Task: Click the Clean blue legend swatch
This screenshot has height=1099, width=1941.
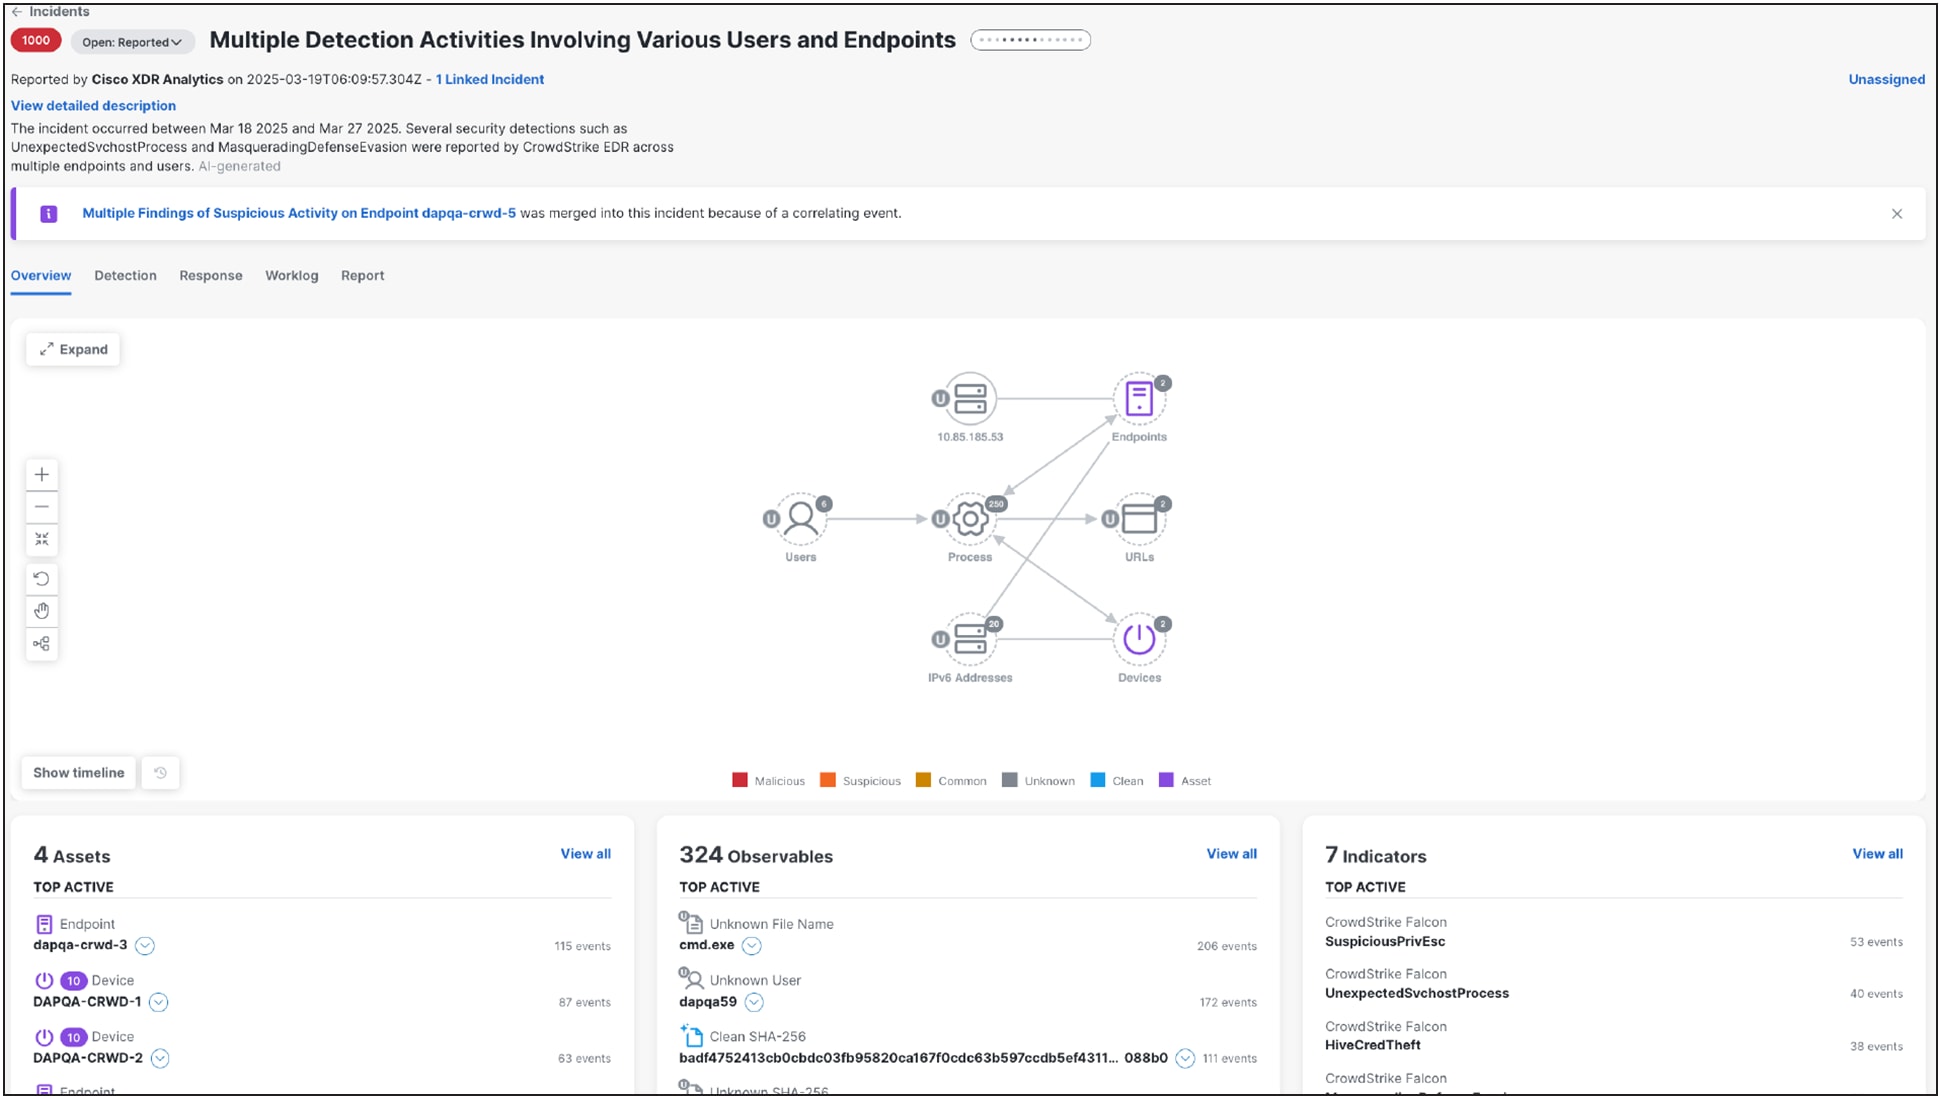Action: [1097, 780]
